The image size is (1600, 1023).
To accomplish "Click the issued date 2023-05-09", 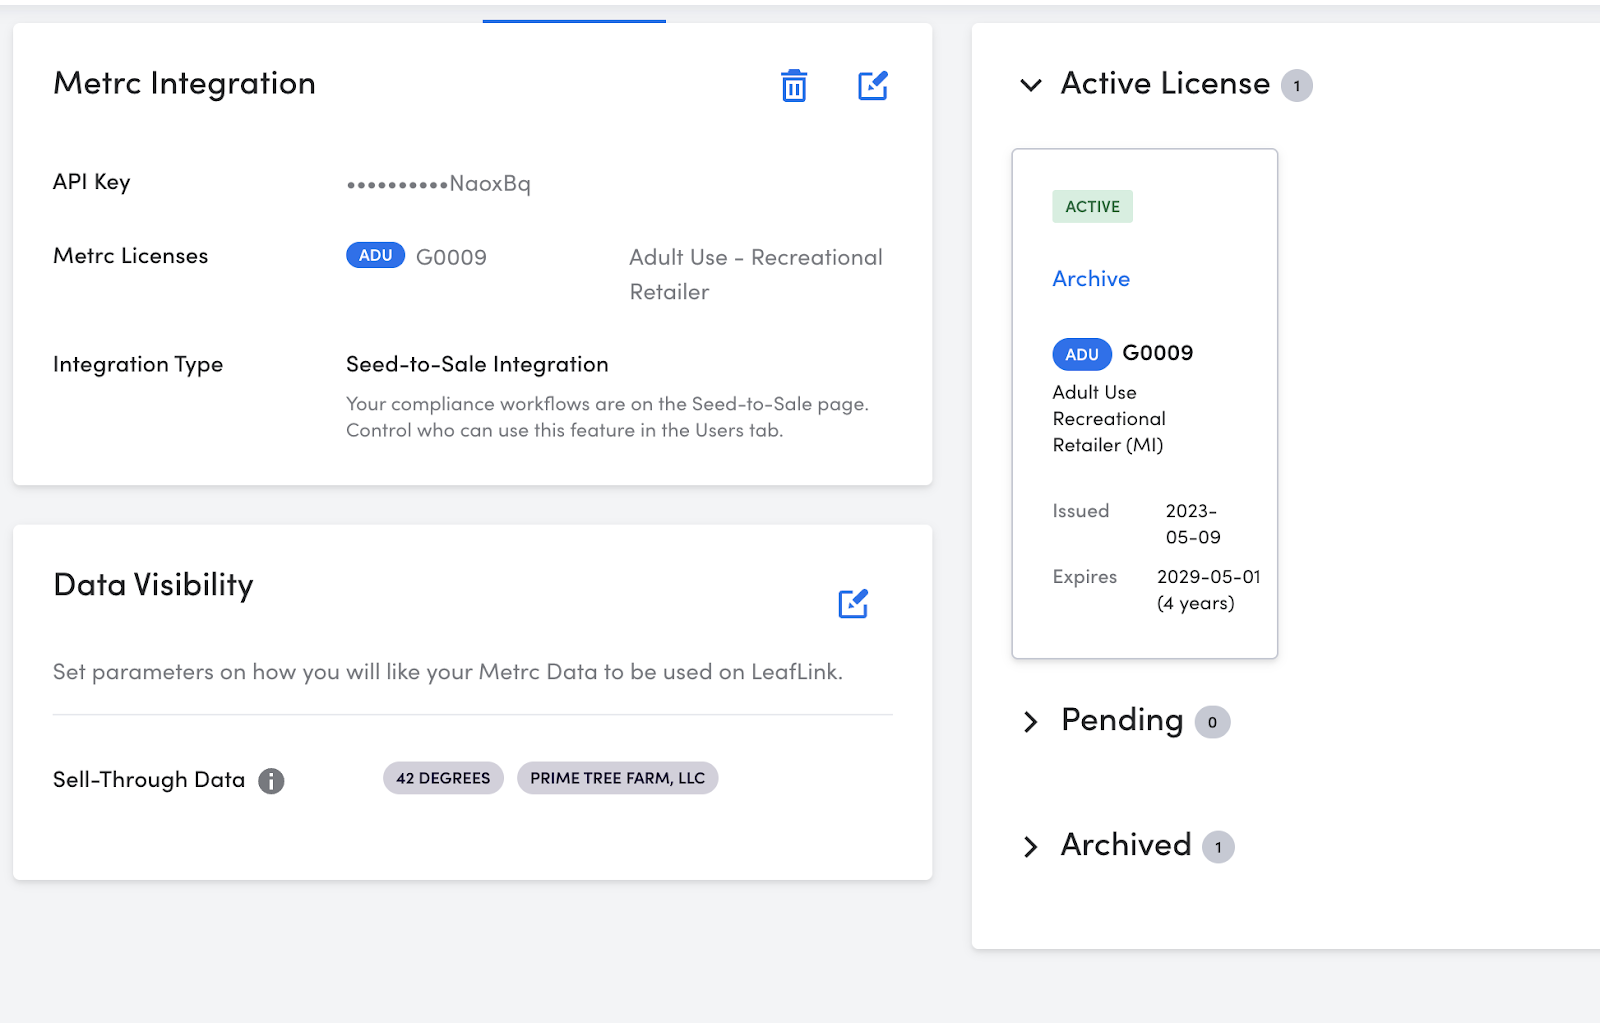I will tap(1193, 524).
